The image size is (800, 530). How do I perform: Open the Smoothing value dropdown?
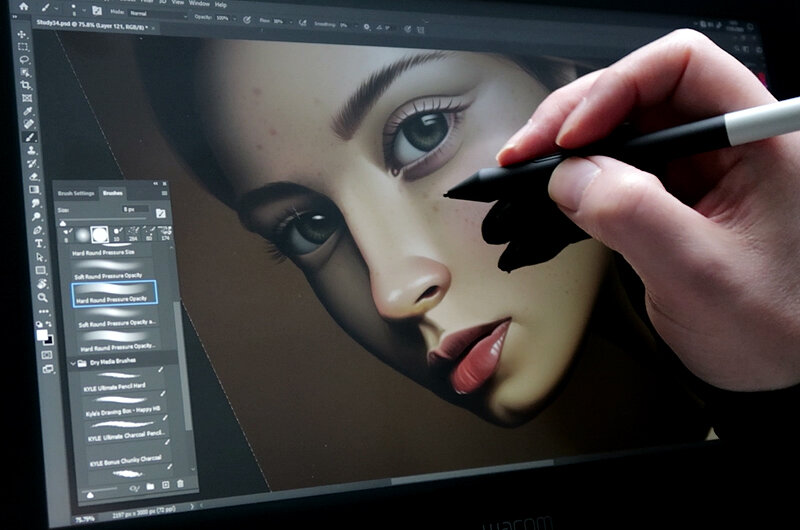(x=355, y=26)
